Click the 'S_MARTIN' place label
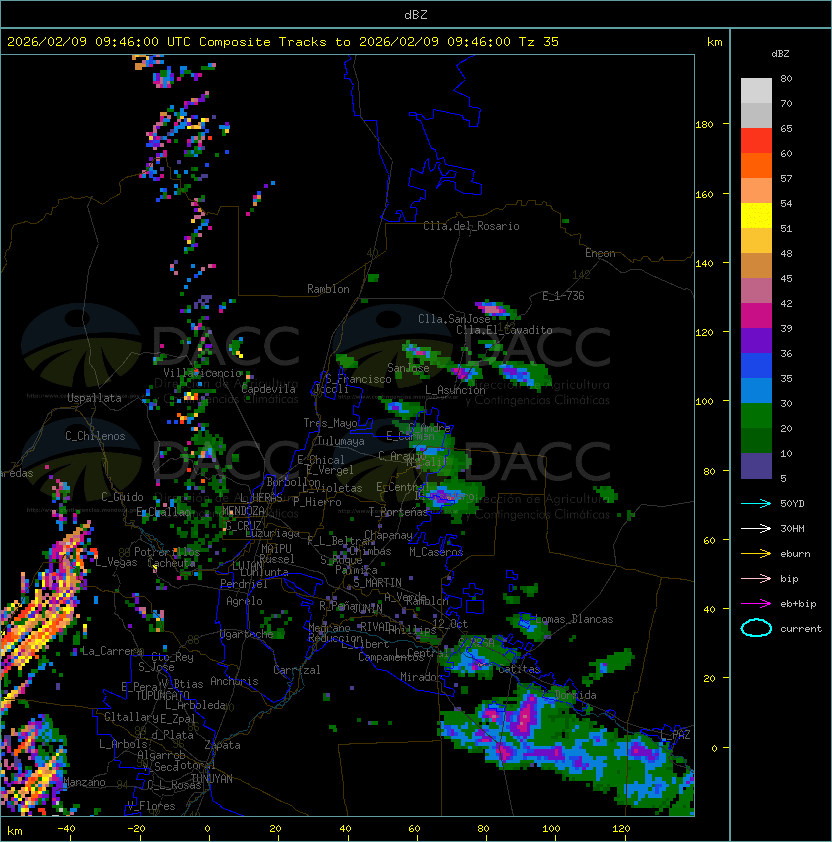The width and height of the screenshot is (832, 842). [x=377, y=583]
